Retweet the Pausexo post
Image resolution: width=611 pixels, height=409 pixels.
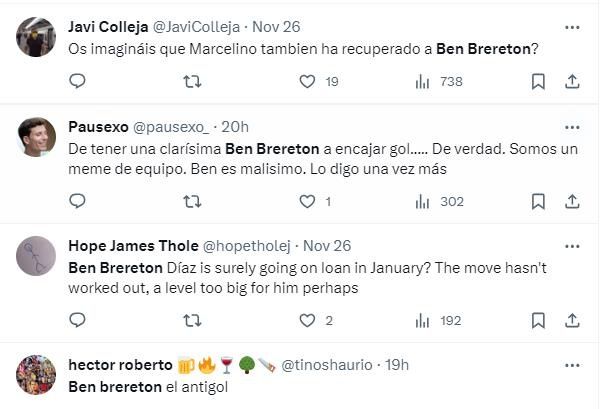point(192,202)
